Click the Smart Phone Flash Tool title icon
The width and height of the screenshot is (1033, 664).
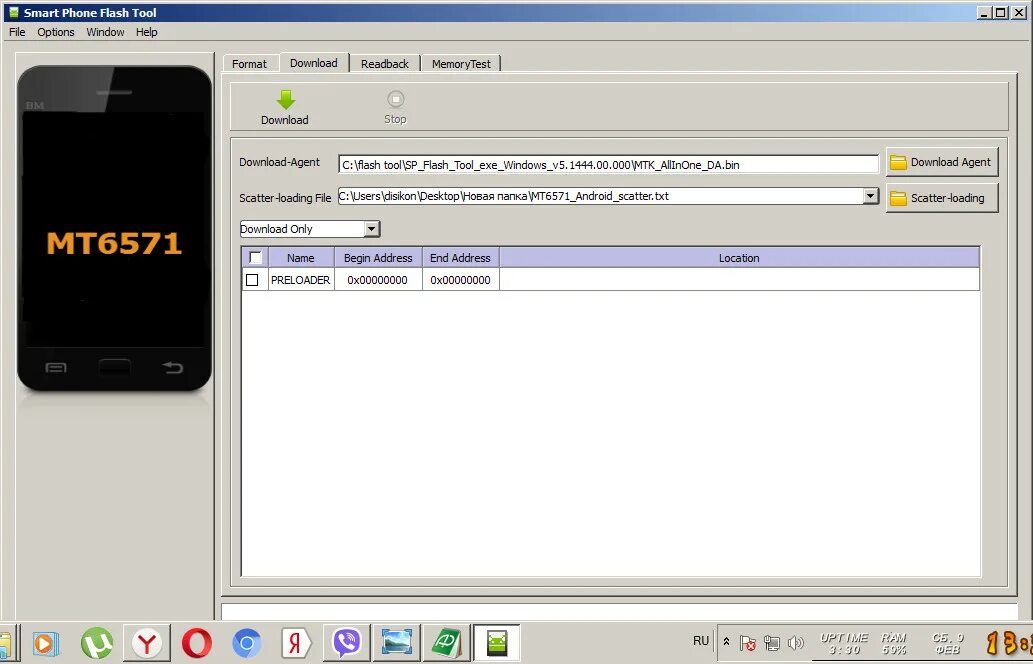click(x=13, y=13)
